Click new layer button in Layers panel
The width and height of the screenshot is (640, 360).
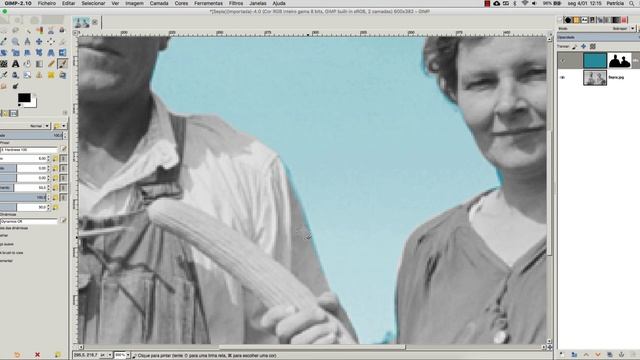click(561, 355)
